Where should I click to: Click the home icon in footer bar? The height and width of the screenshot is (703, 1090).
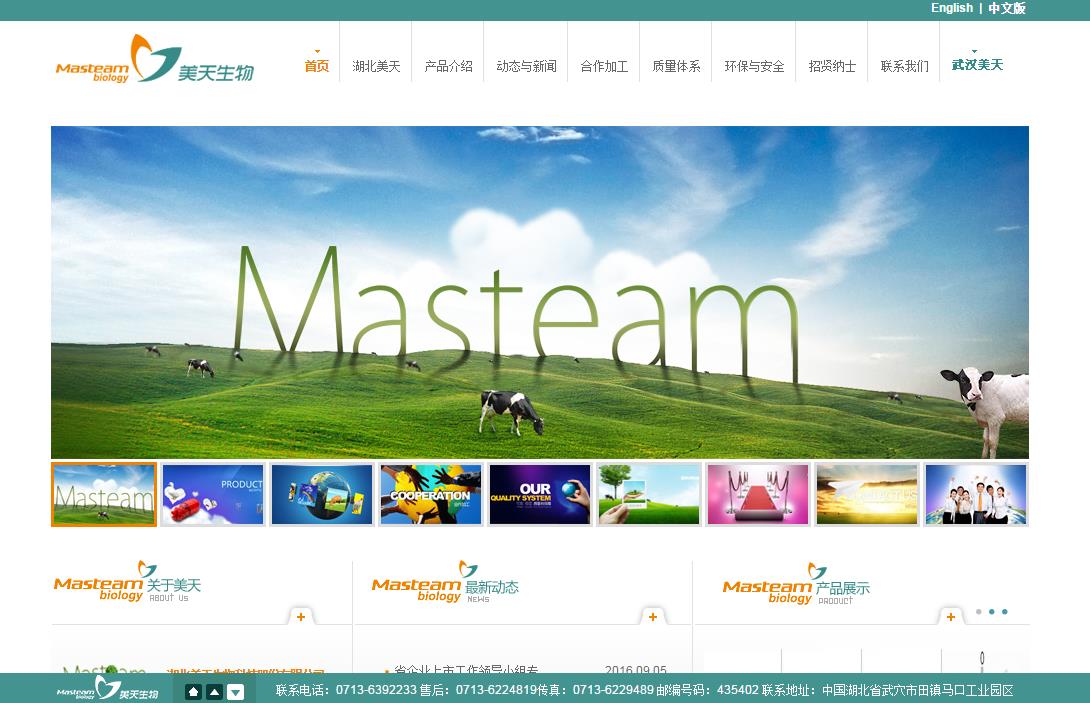pos(193,691)
